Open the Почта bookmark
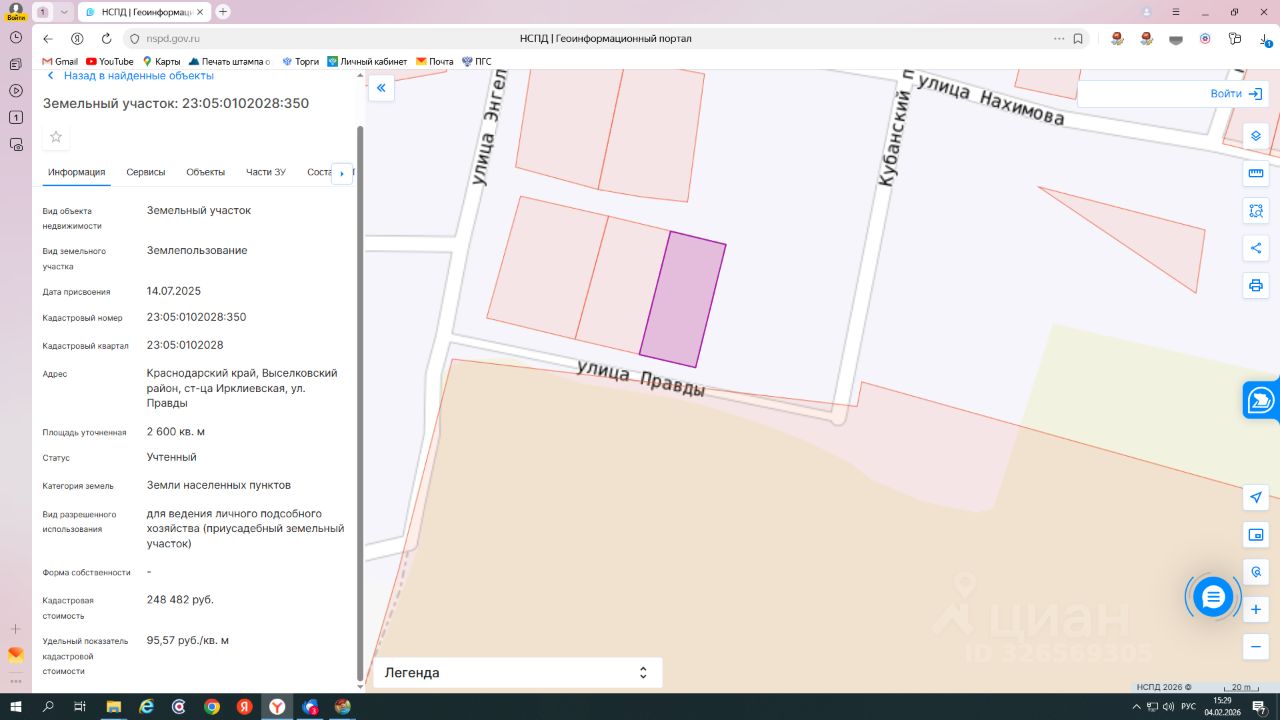 tap(435, 62)
